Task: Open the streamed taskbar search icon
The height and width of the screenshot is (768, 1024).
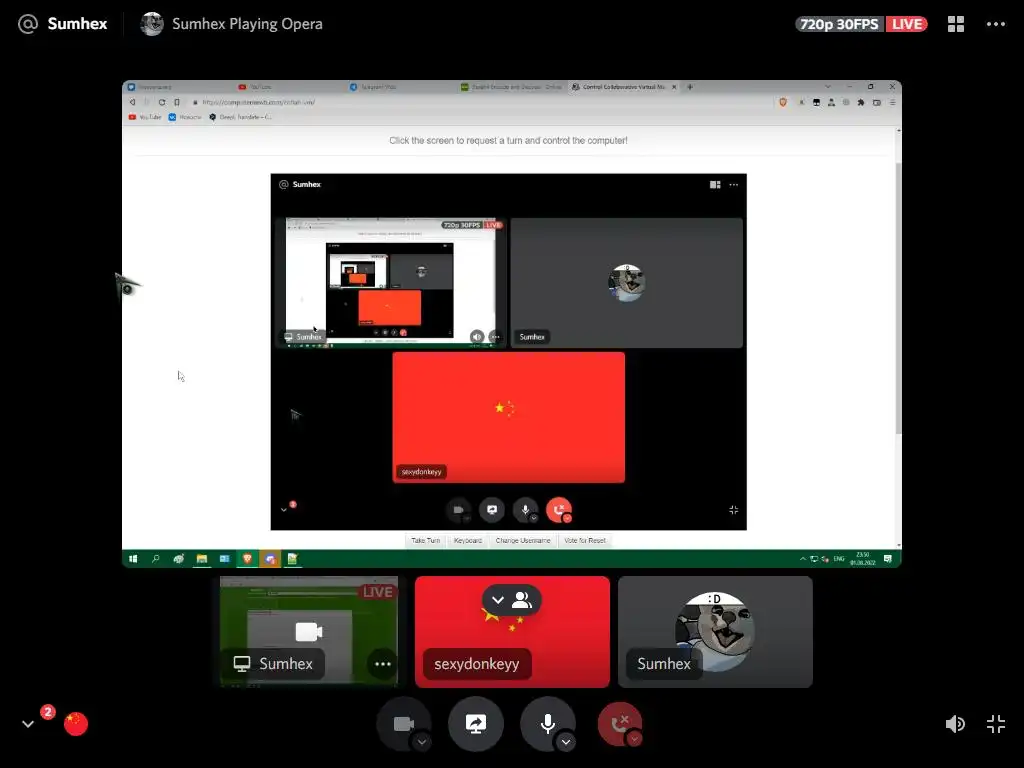Action: tap(155, 559)
